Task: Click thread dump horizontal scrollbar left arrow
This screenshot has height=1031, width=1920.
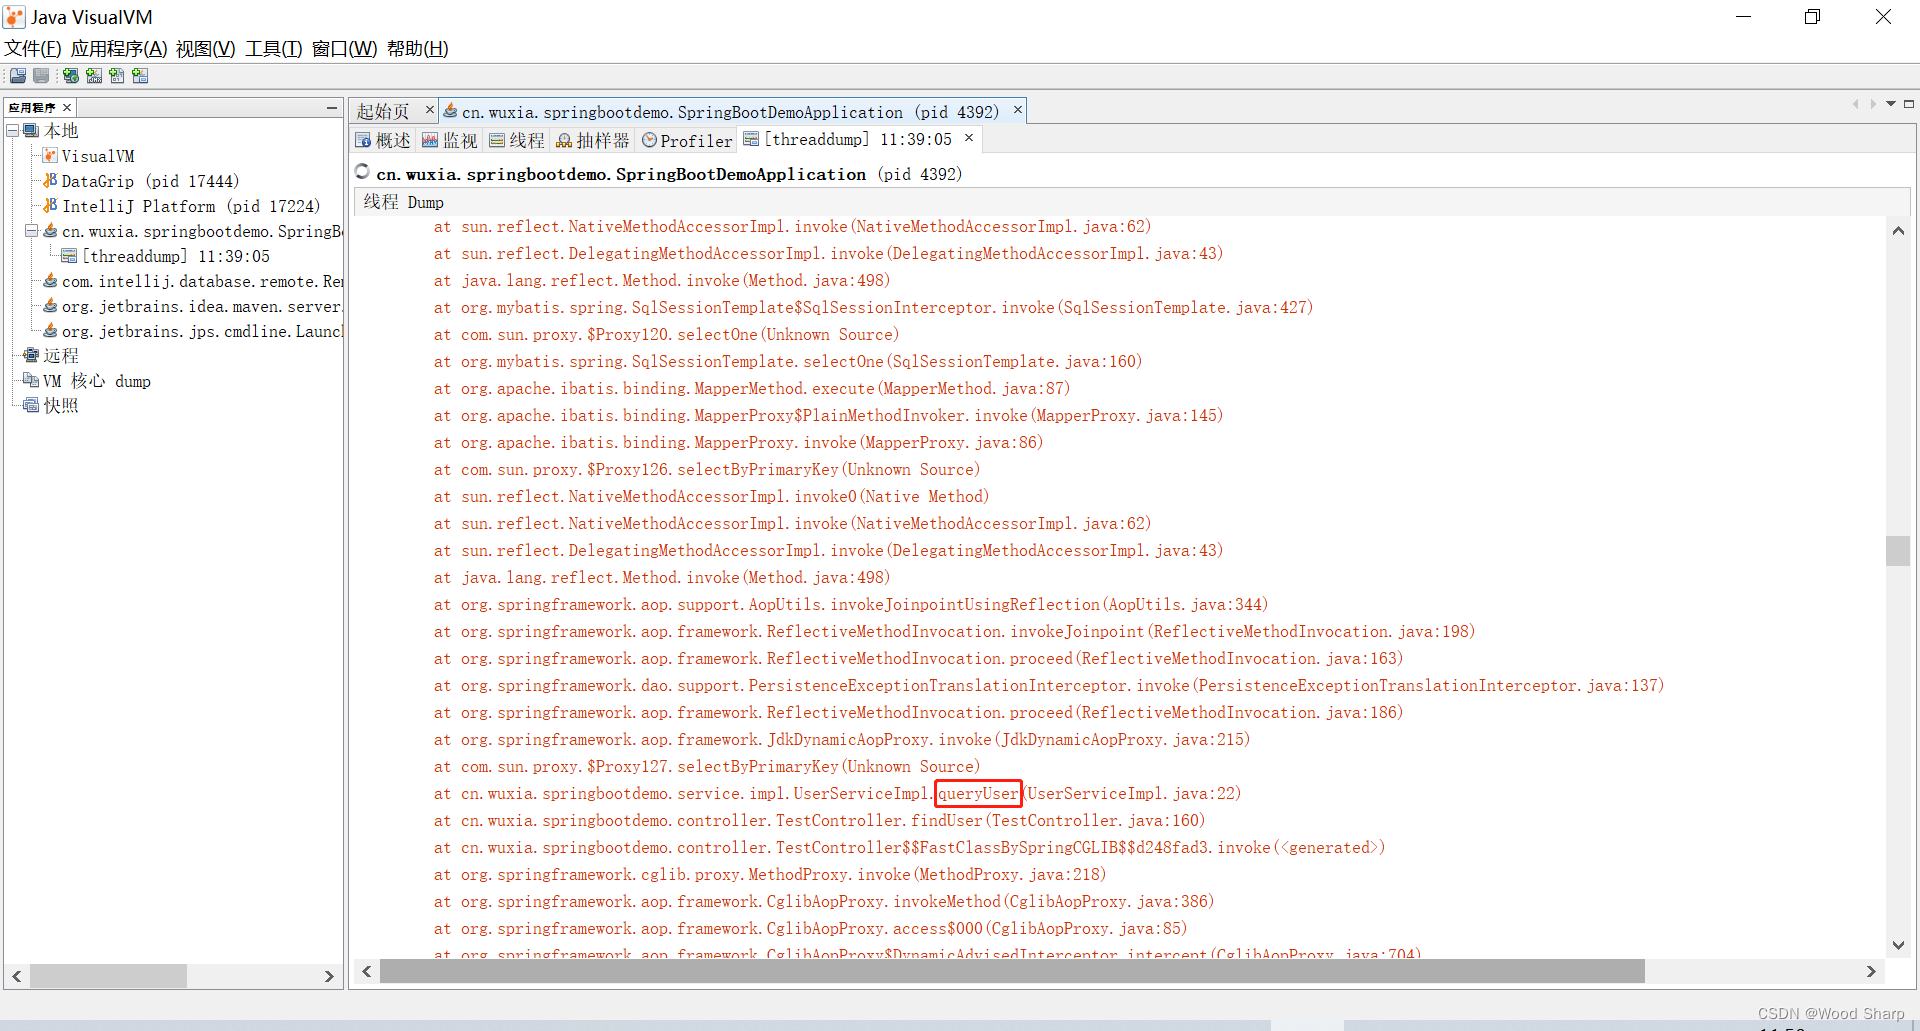Action: [x=367, y=971]
